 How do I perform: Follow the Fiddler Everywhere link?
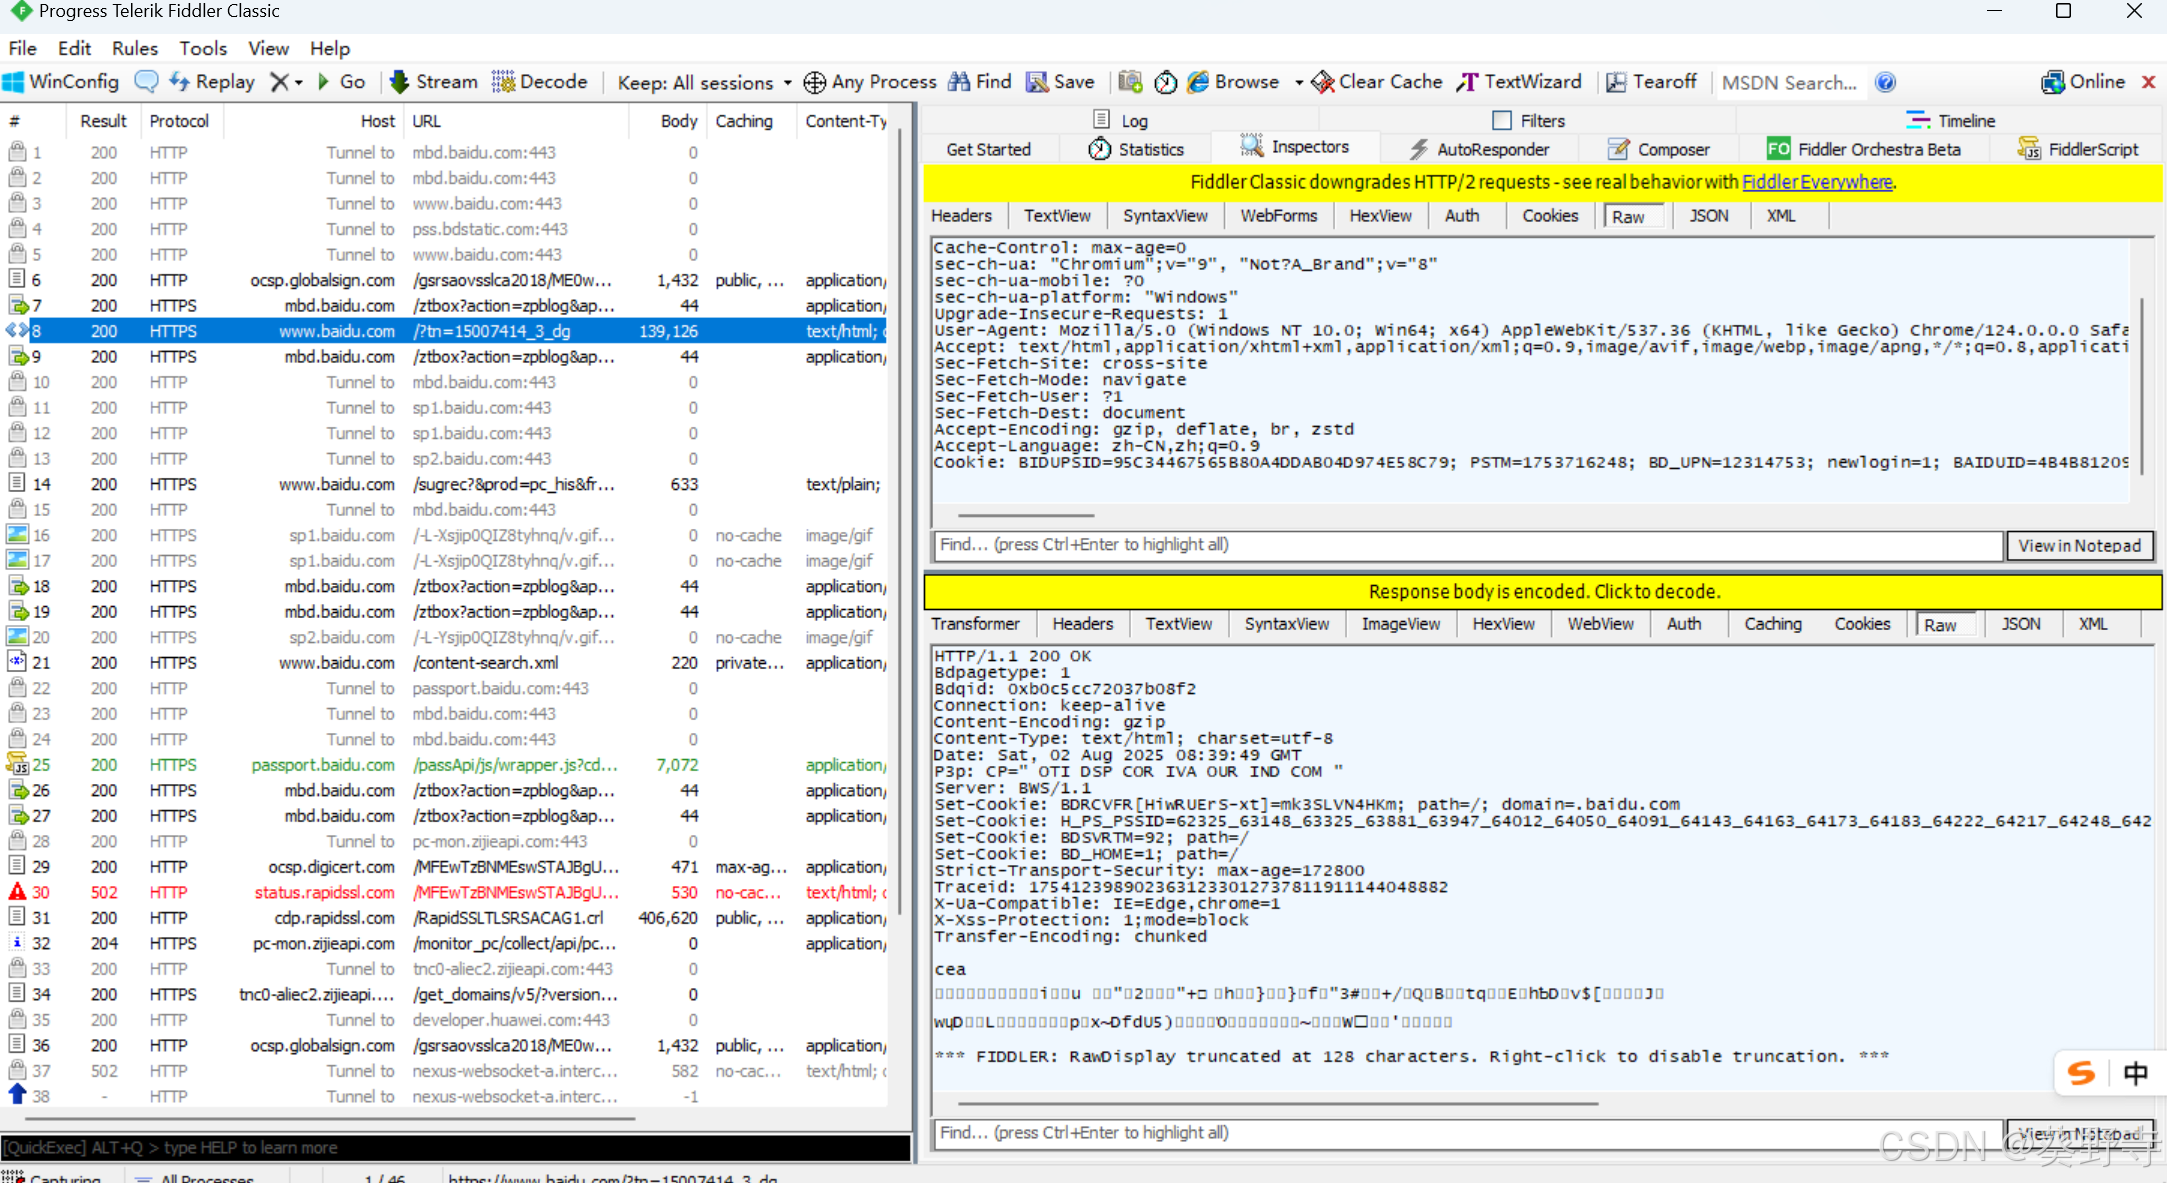click(x=1817, y=182)
